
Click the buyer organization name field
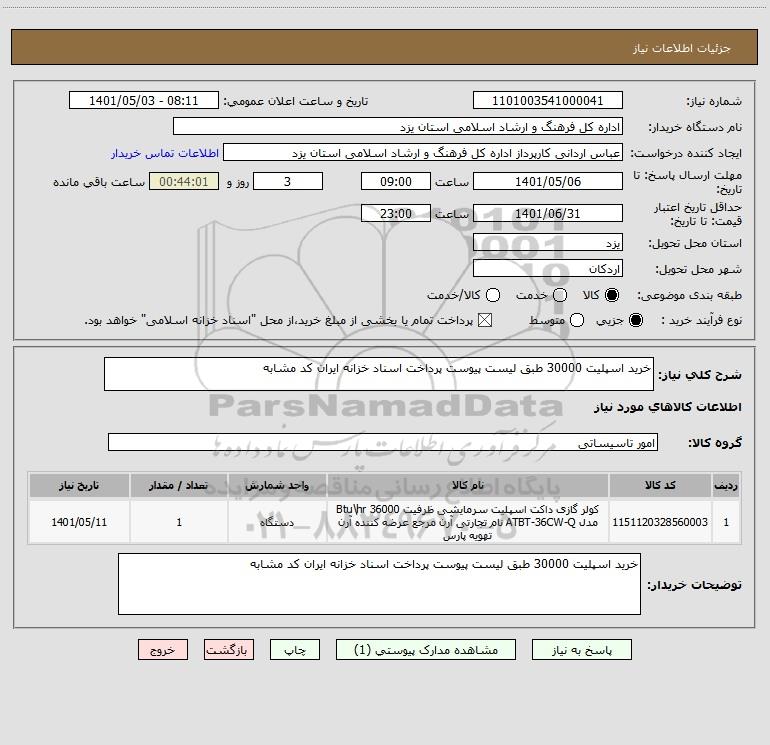398,126
